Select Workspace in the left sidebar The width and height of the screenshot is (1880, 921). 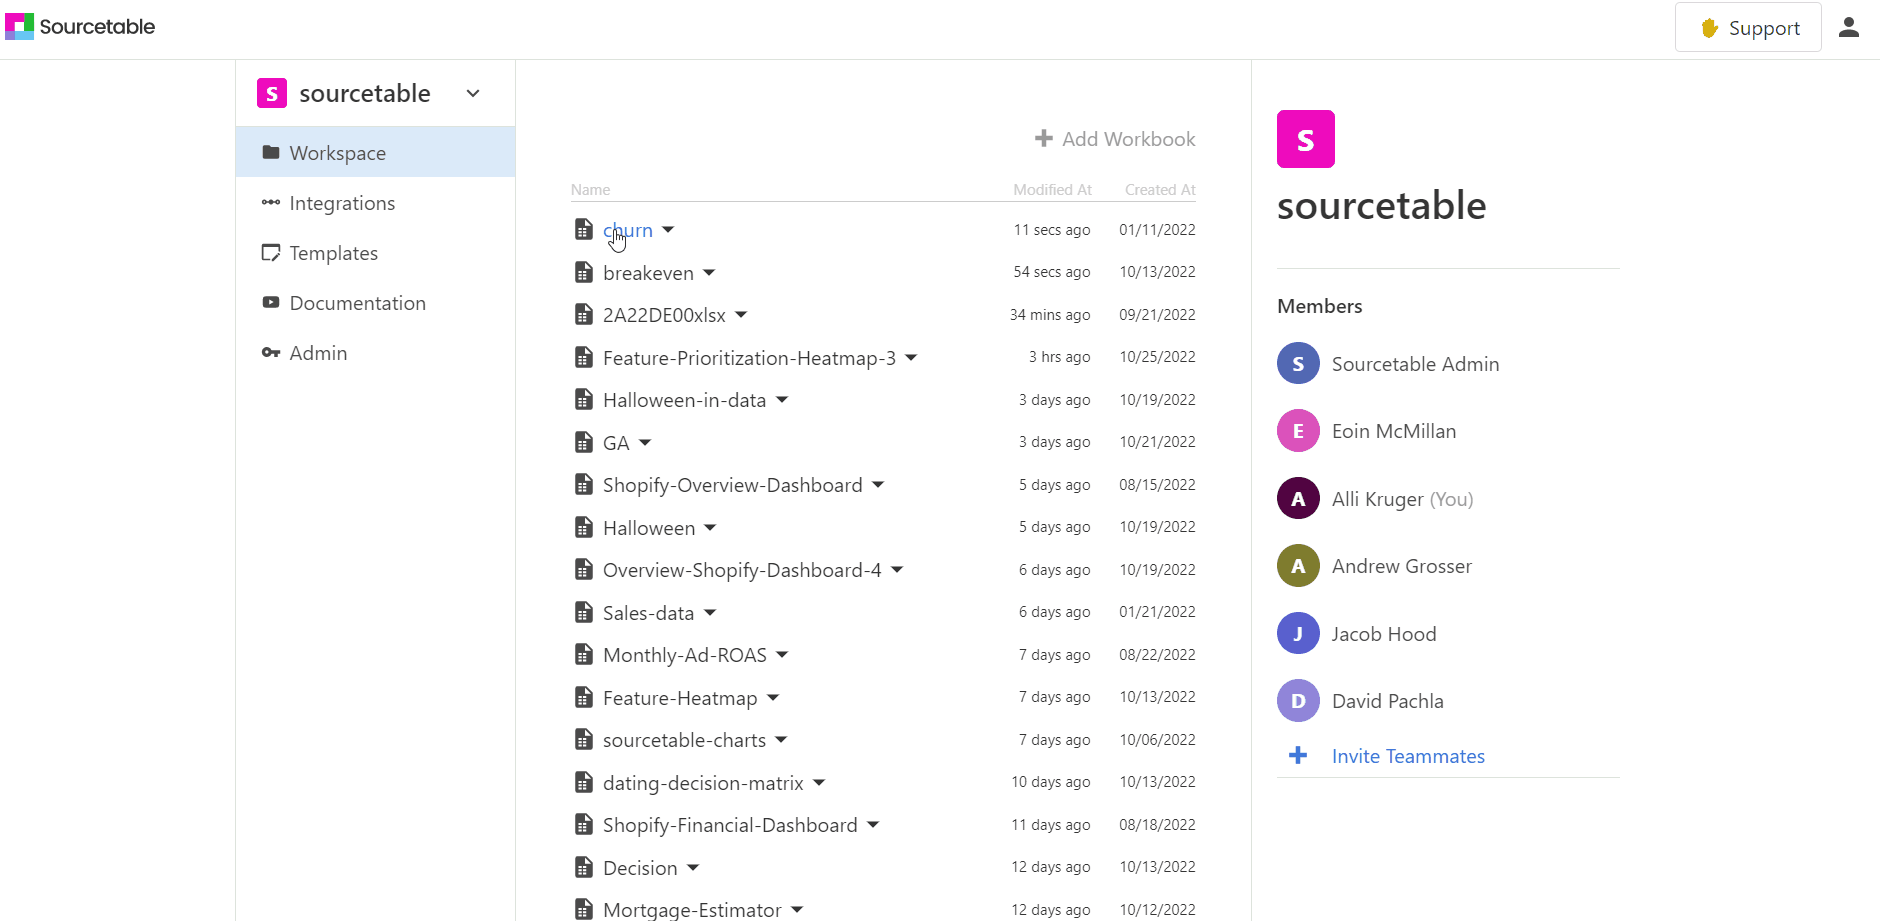pyautogui.click(x=337, y=152)
